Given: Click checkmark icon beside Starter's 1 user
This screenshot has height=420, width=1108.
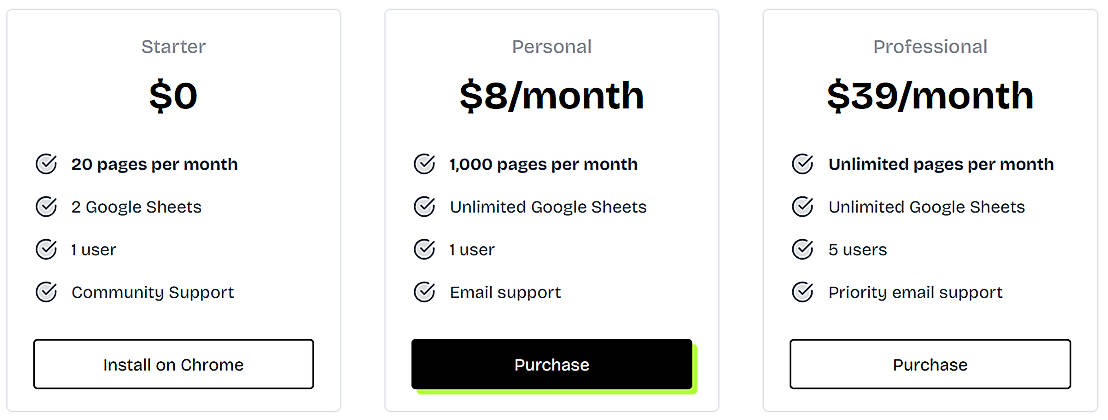Looking at the screenshot, I should tap(46, 249).
